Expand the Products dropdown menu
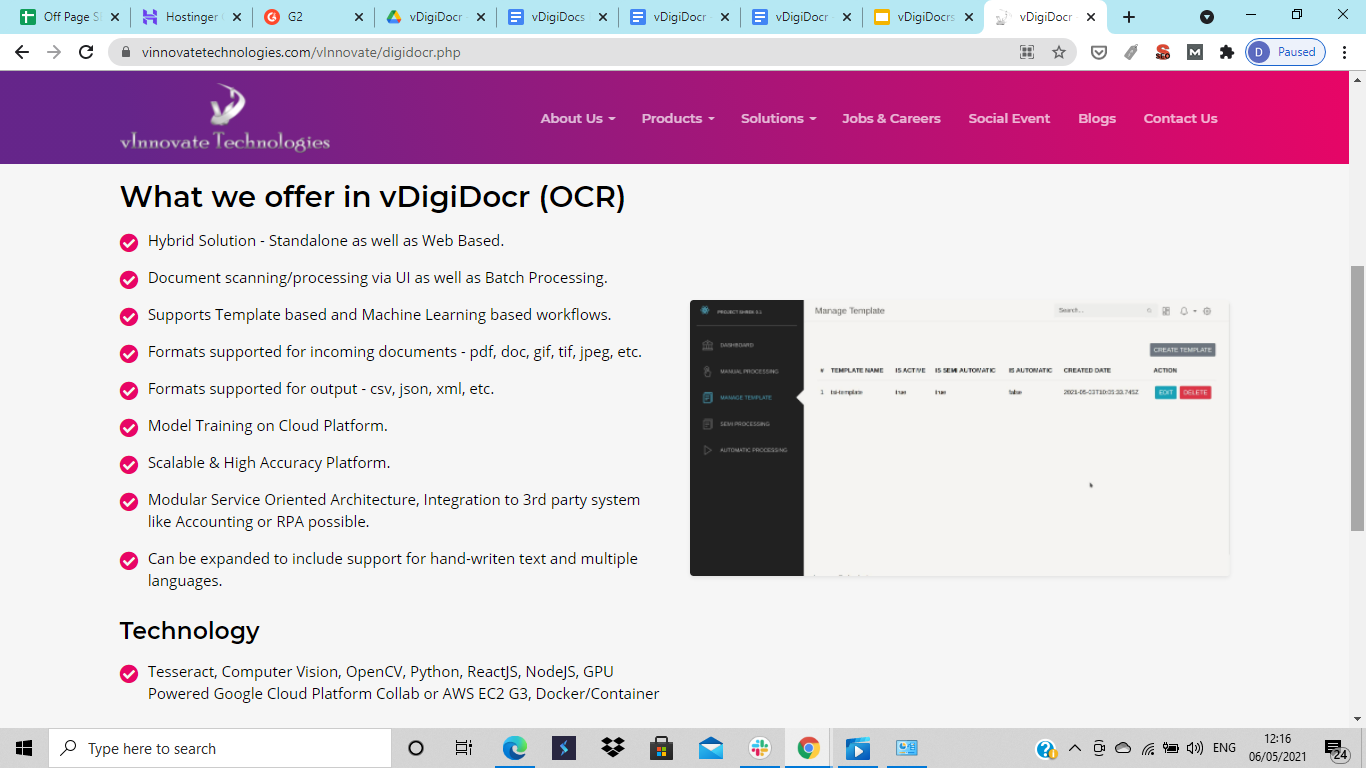This screenshot has width=1366, height=768. coord(678,118)
